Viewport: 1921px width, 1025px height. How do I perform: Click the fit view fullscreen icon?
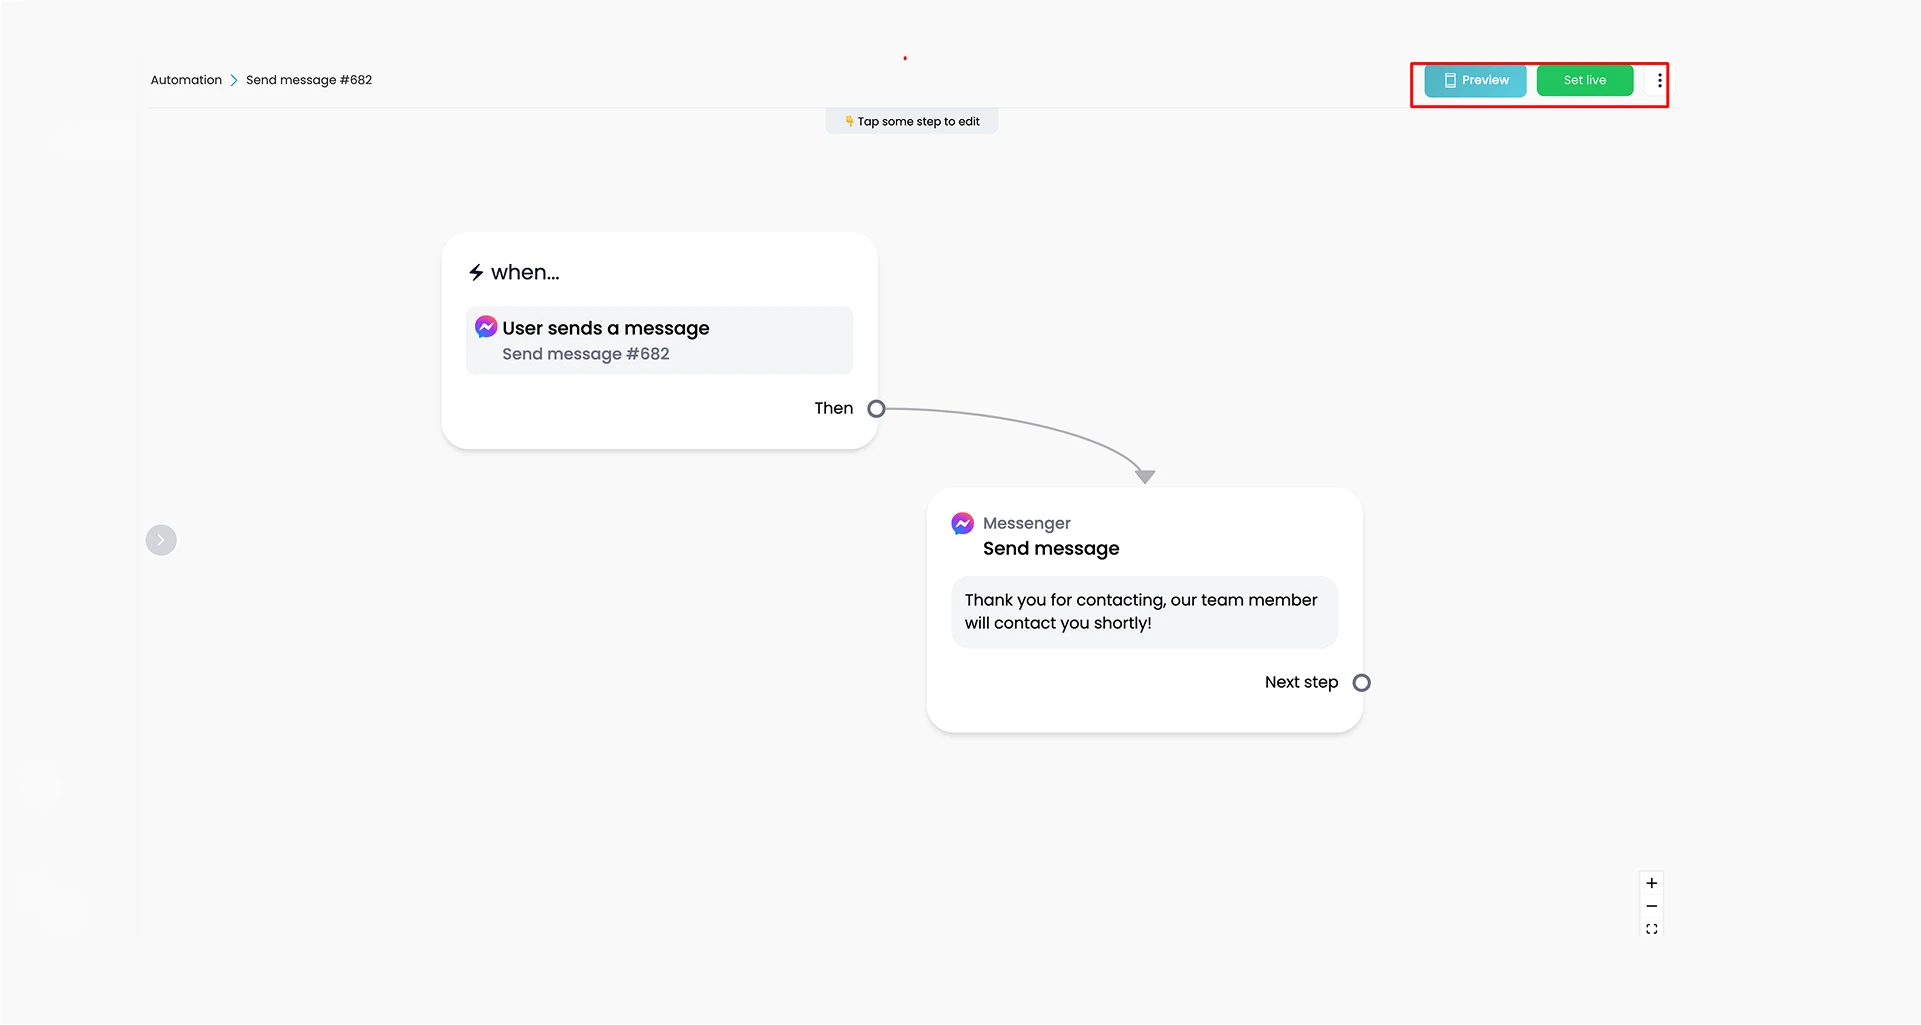1652,929
